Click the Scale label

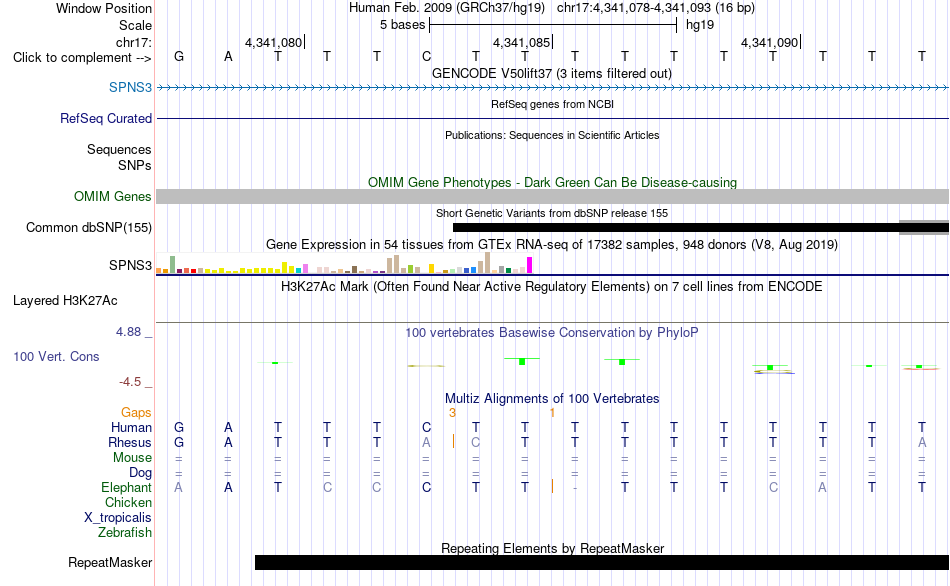(135, 25)
